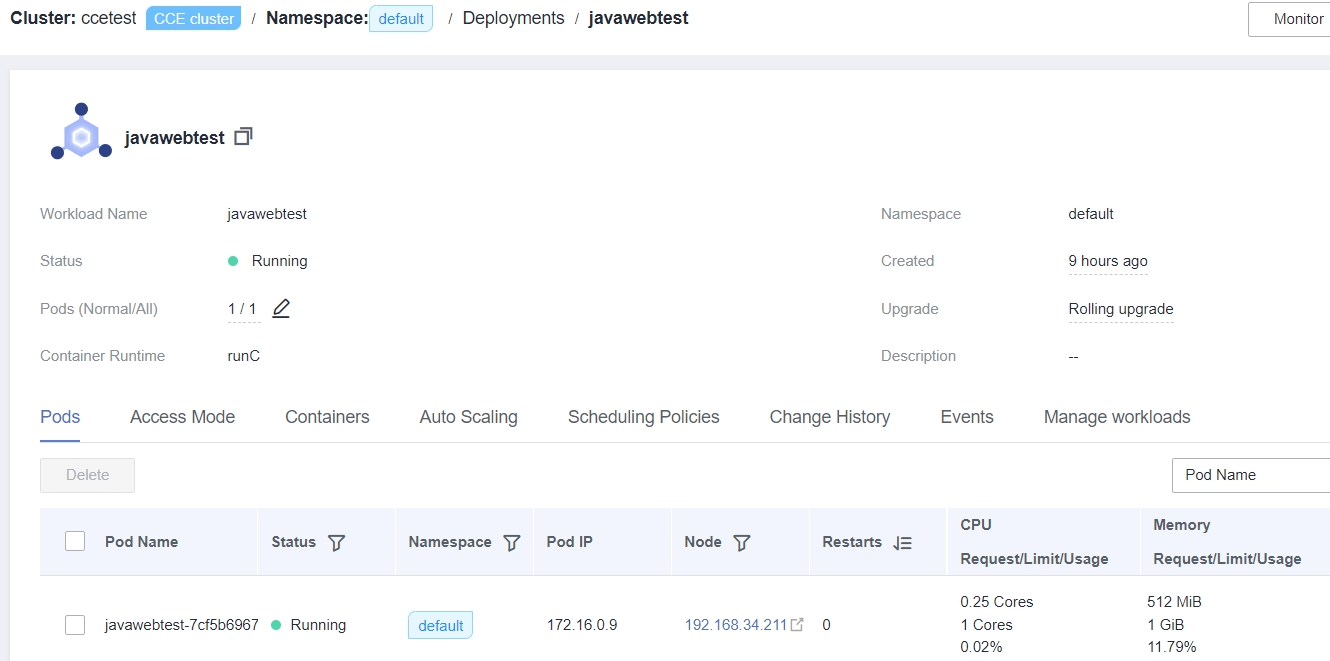Image resolution: width=1330 pixels, height=661 pixels.
Task: Copy the javawebtest workload name
Action: [242, 137]
